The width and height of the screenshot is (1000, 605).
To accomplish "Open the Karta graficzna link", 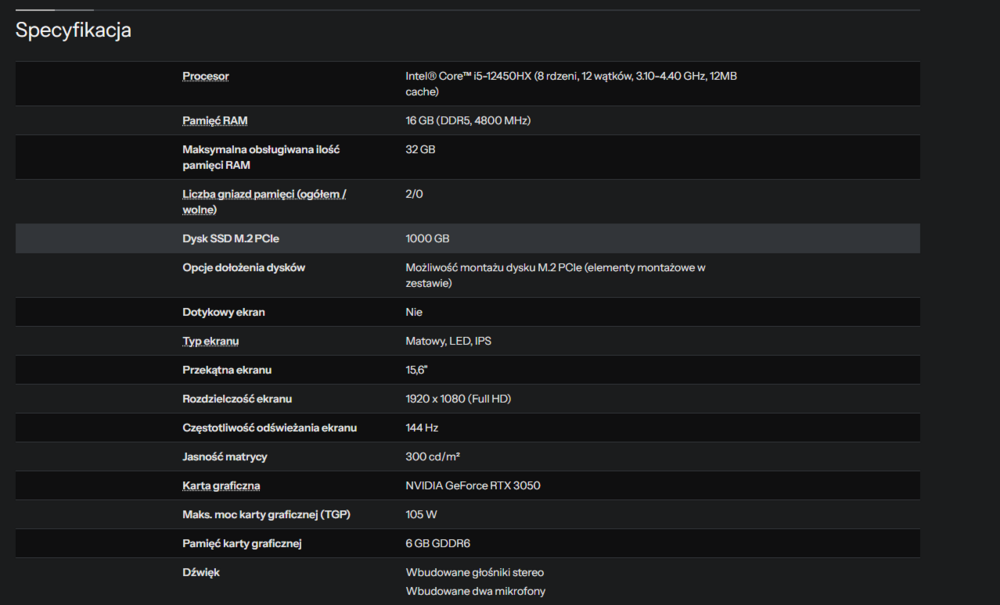I will (x=221, y=486).
